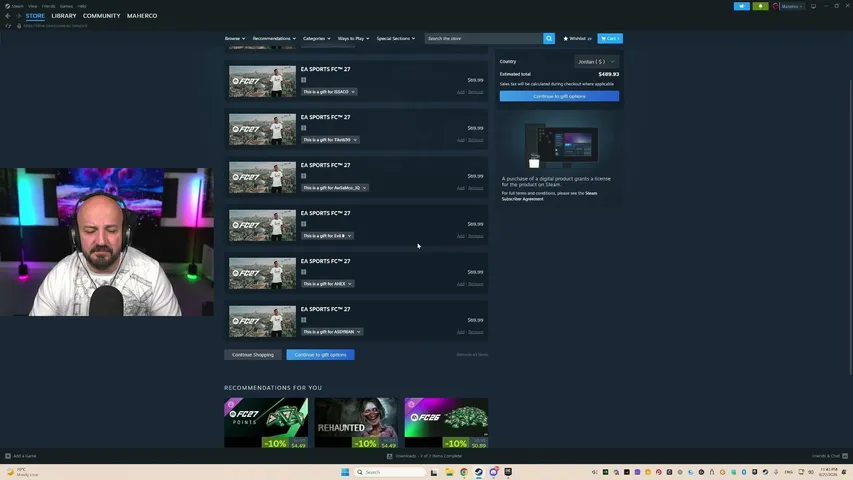The height and width of the screenshot is (480, 853).
Task: Expand the Ways to Play menu
Action: point(354,39)
